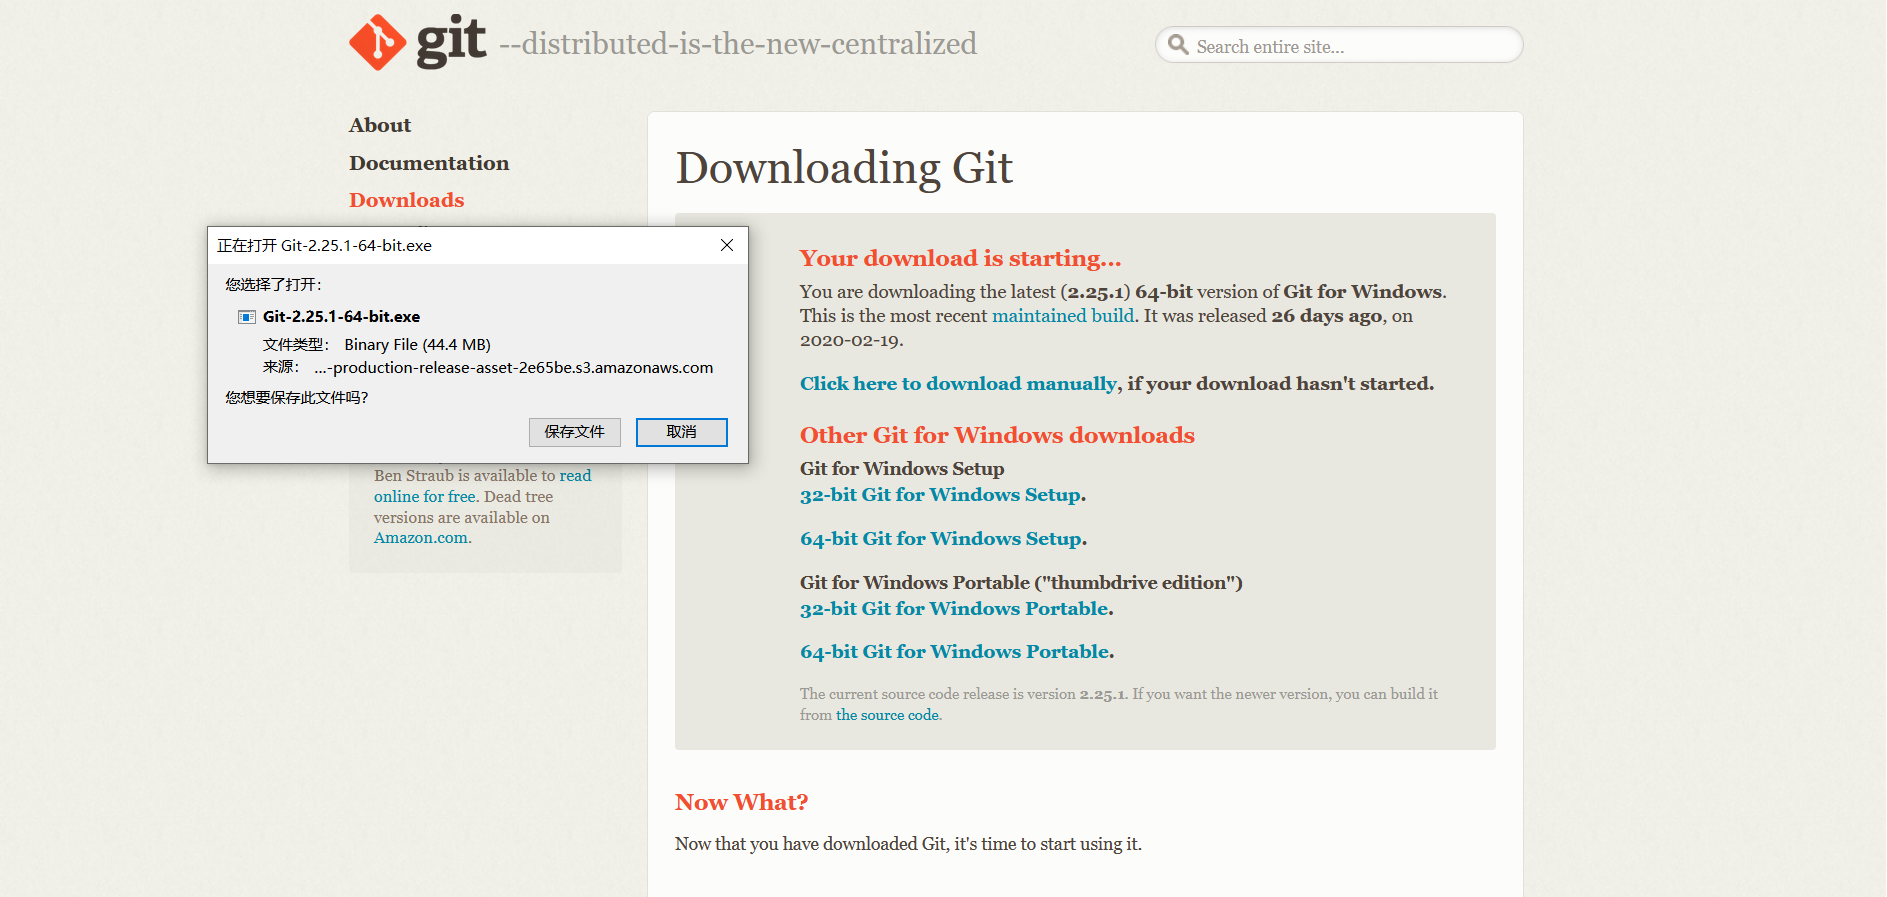Close the download dialog with the X

click(x=727, y=245)
